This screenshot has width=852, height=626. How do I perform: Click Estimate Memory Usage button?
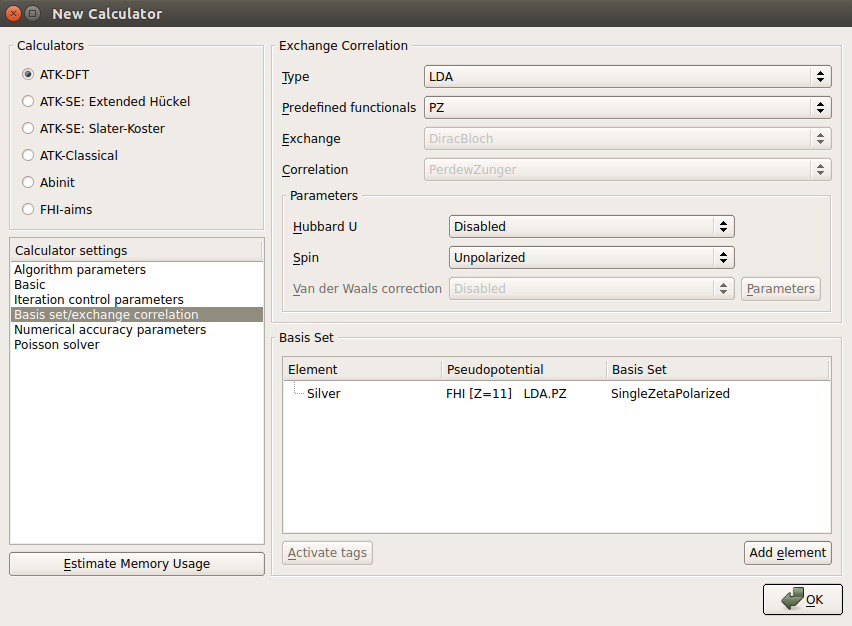point(137,564)
